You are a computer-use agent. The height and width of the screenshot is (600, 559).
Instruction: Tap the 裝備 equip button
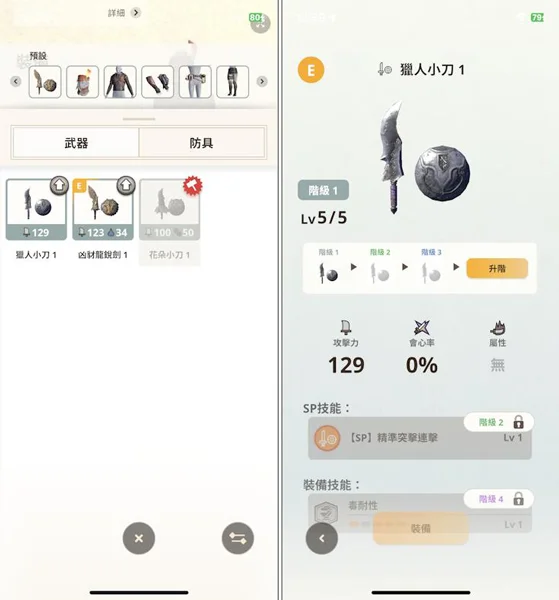pyautogui.click(x=421, y=528)
